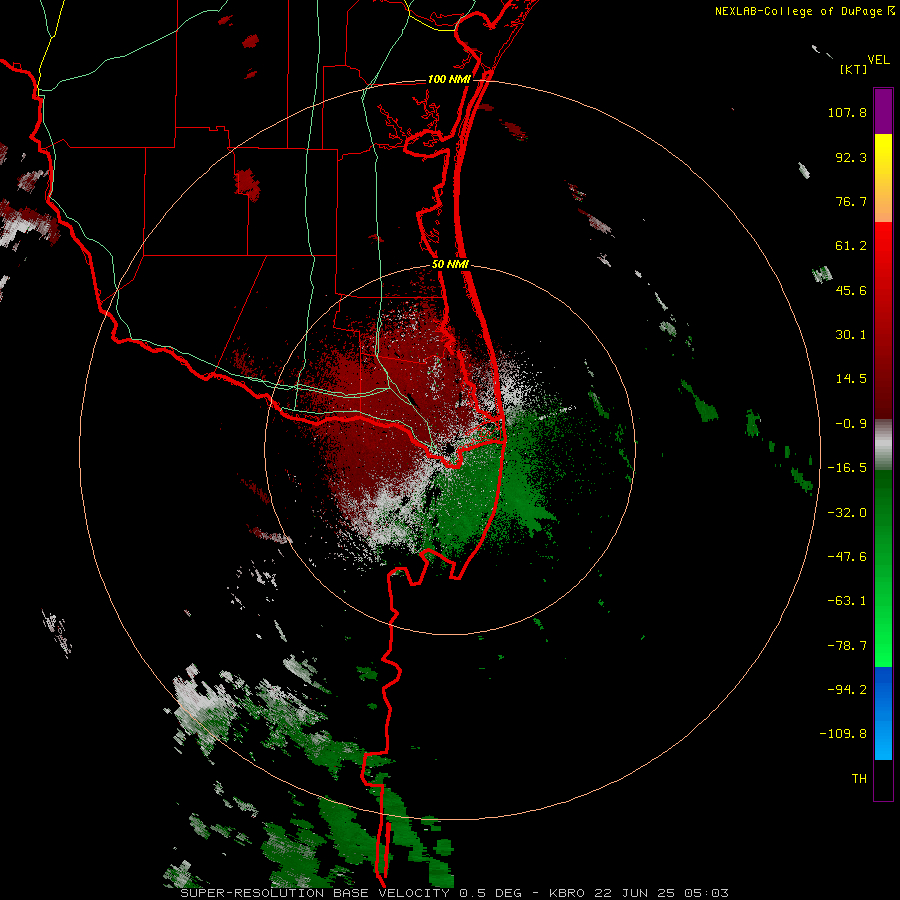Image resolution: width=900 pixels, height=900 pixels.
Task: Click the 14.5 value on the velocity scale
Action: click(x=851, y=379)
